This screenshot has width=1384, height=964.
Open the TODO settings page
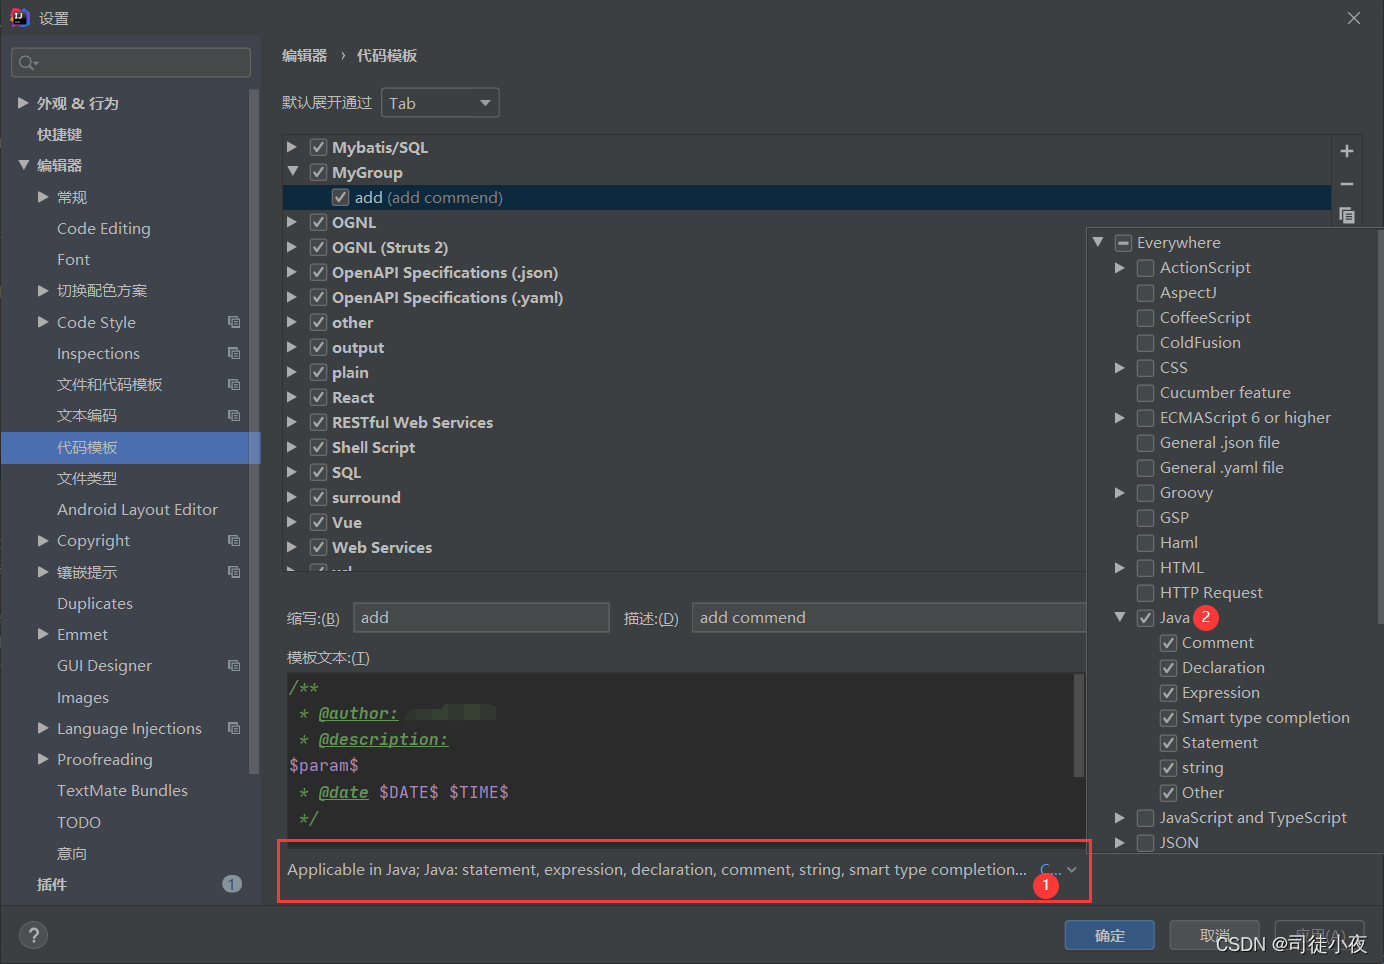point(79,822)
